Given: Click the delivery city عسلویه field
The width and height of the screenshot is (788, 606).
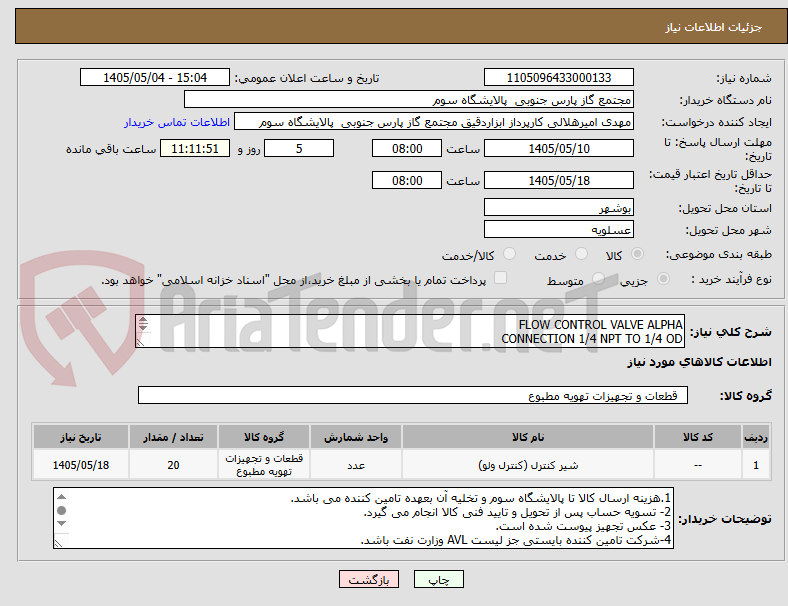Looking at the screenshot, I should point(559,230).
